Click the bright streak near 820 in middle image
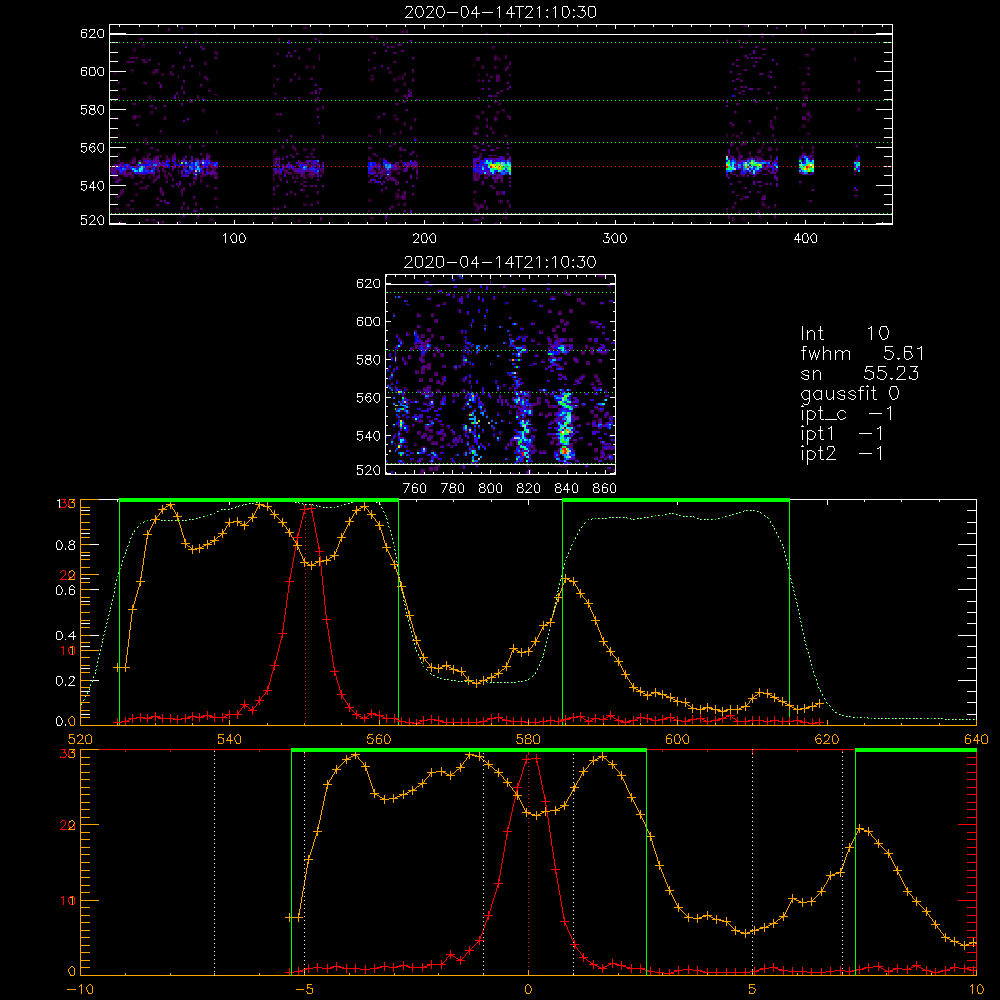 pyautogui.click(x=523, y=427)
